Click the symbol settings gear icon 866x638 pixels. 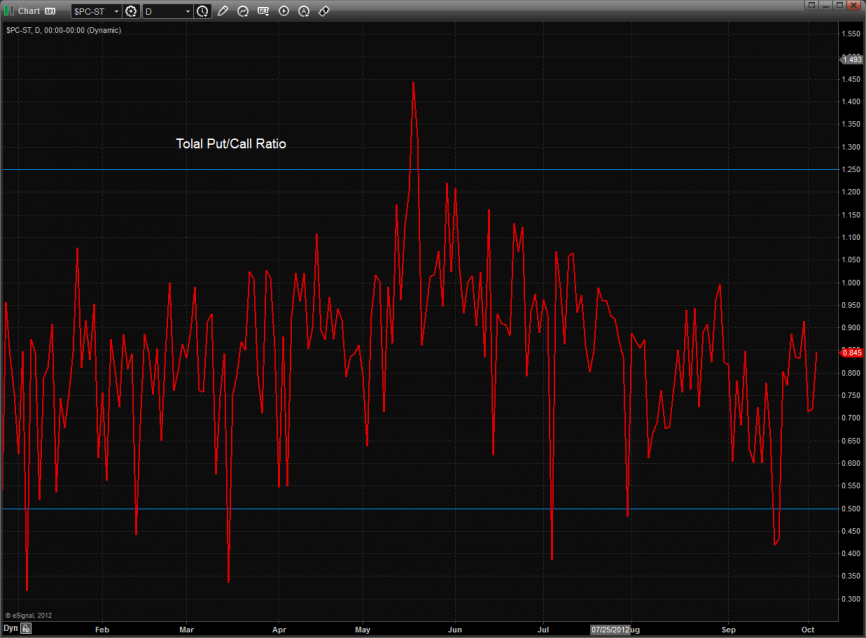pyautogui.click(x=130, y=11)
